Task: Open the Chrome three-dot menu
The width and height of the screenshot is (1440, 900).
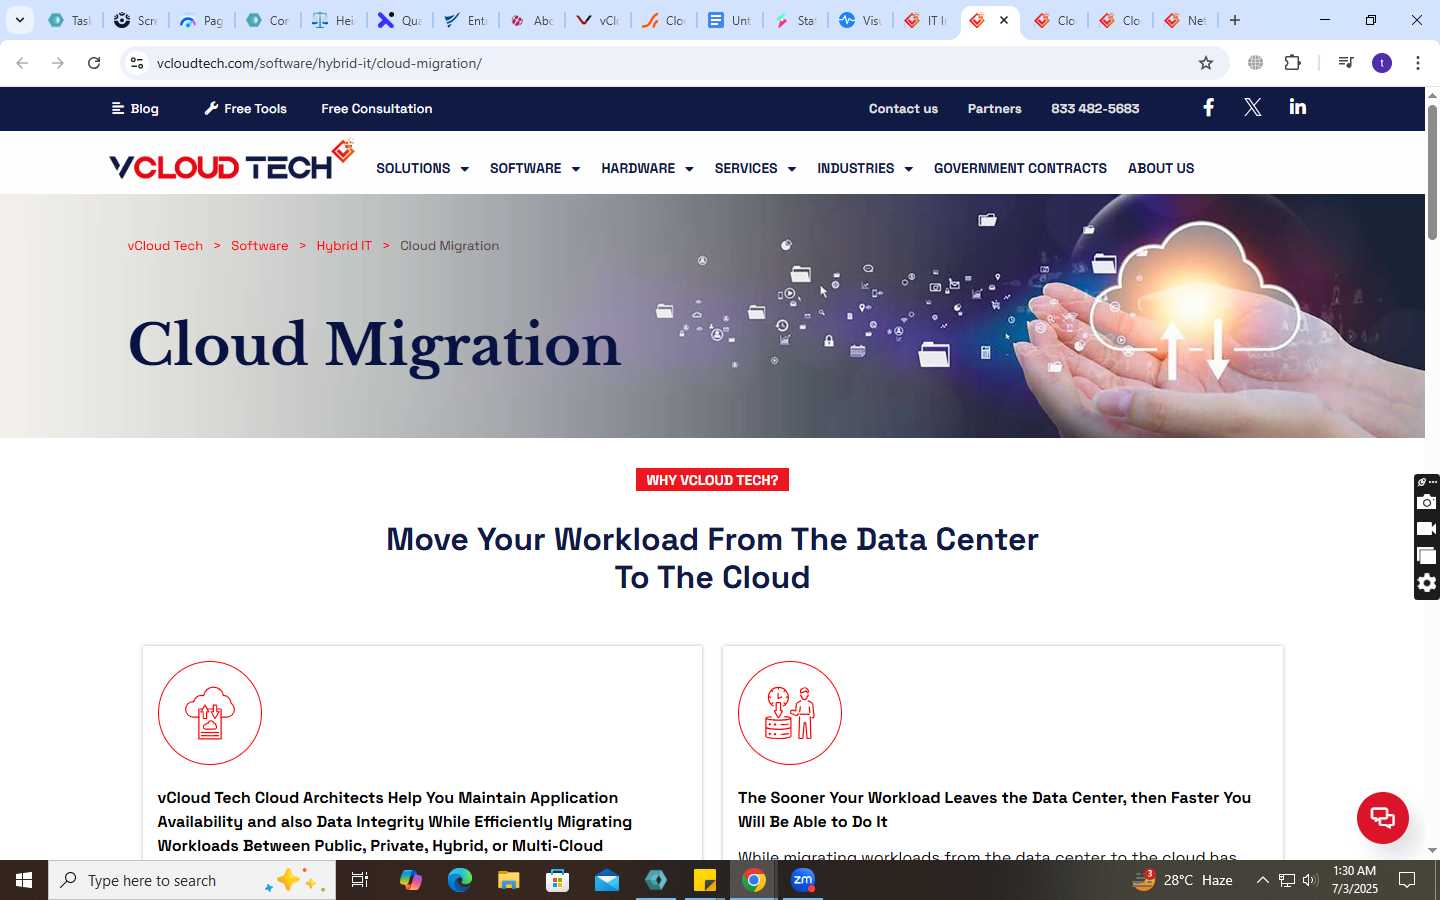Action: pyautogui.click(x=1417, y=63)
